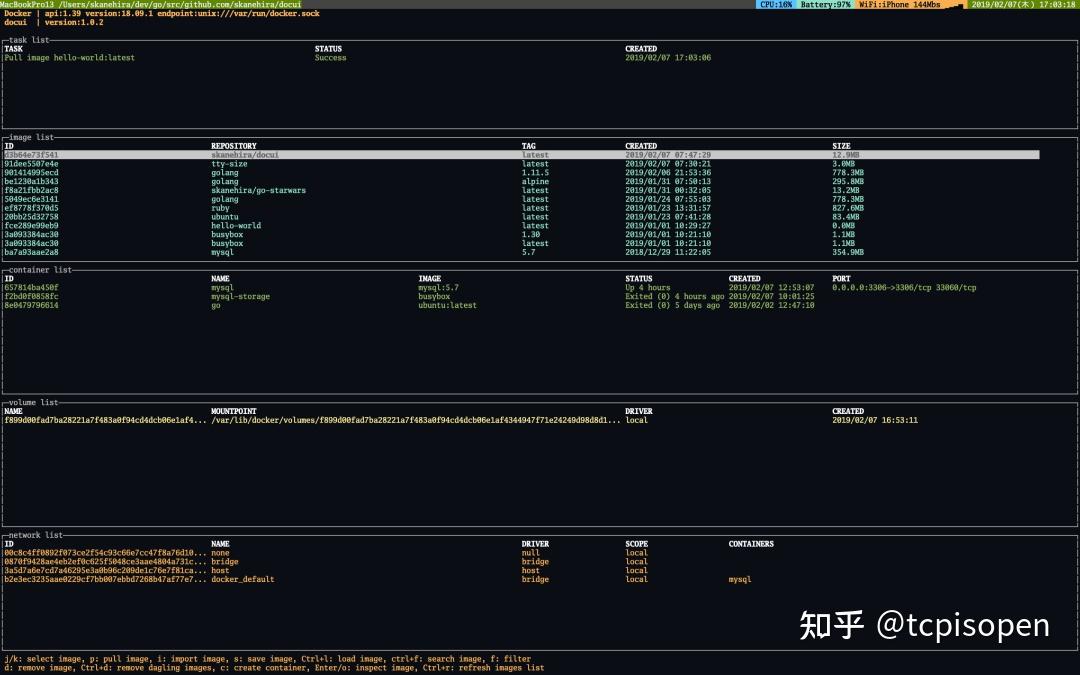This screenshot has width=1080, height=675.
Task: Select the mysql-storage container
Action: pos(240,296)
